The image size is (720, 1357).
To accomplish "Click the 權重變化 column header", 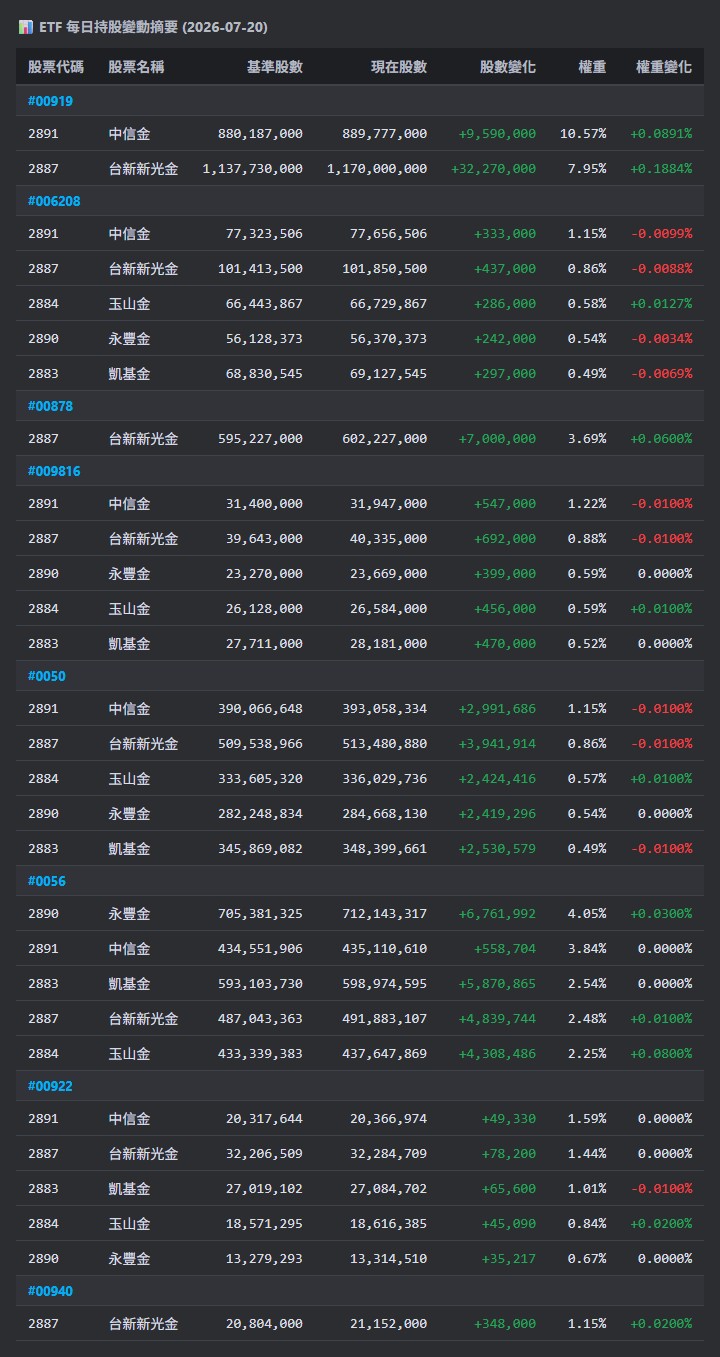I will pos(664,67).
